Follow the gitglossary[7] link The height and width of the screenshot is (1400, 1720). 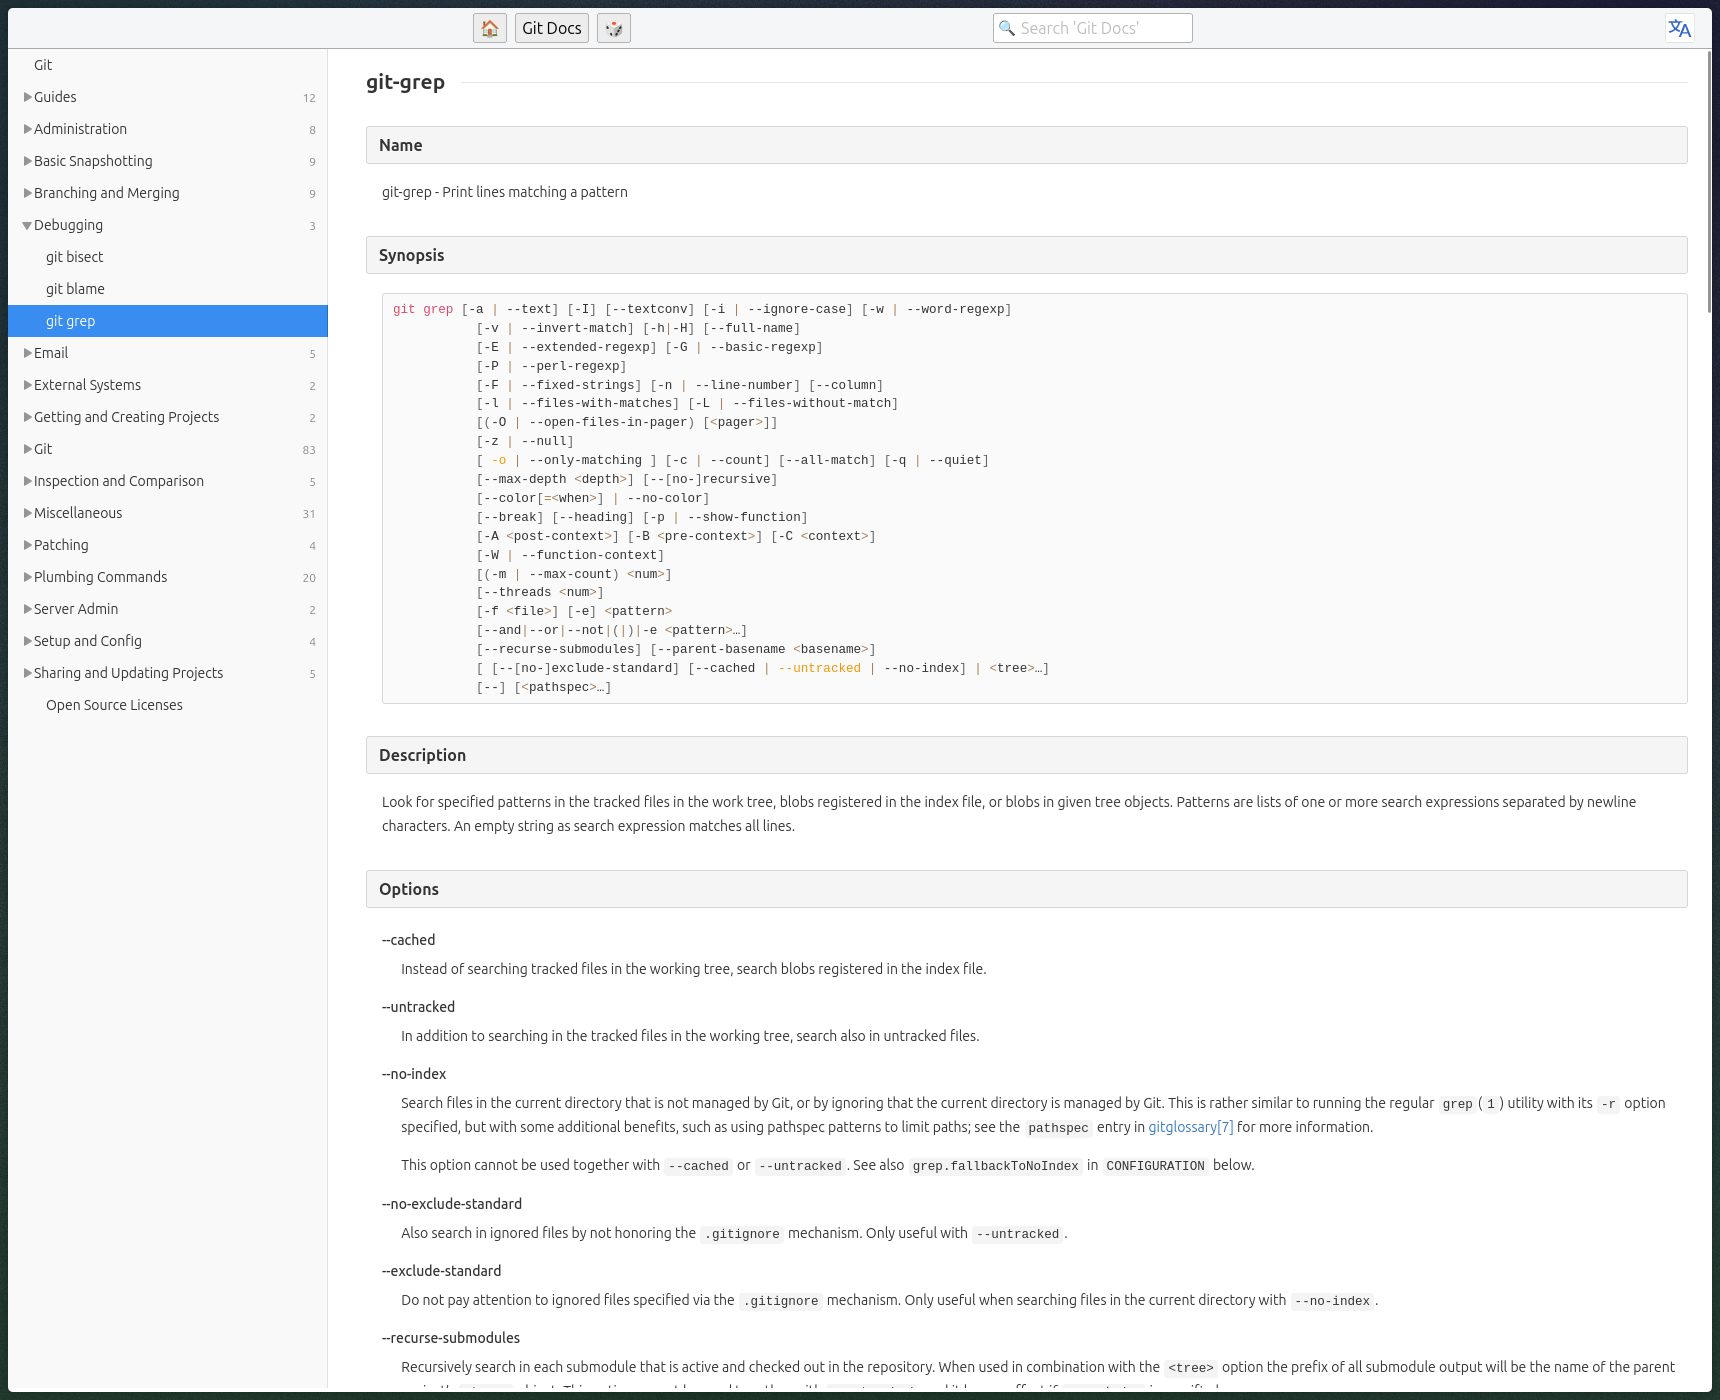tap(1190, 1127)
